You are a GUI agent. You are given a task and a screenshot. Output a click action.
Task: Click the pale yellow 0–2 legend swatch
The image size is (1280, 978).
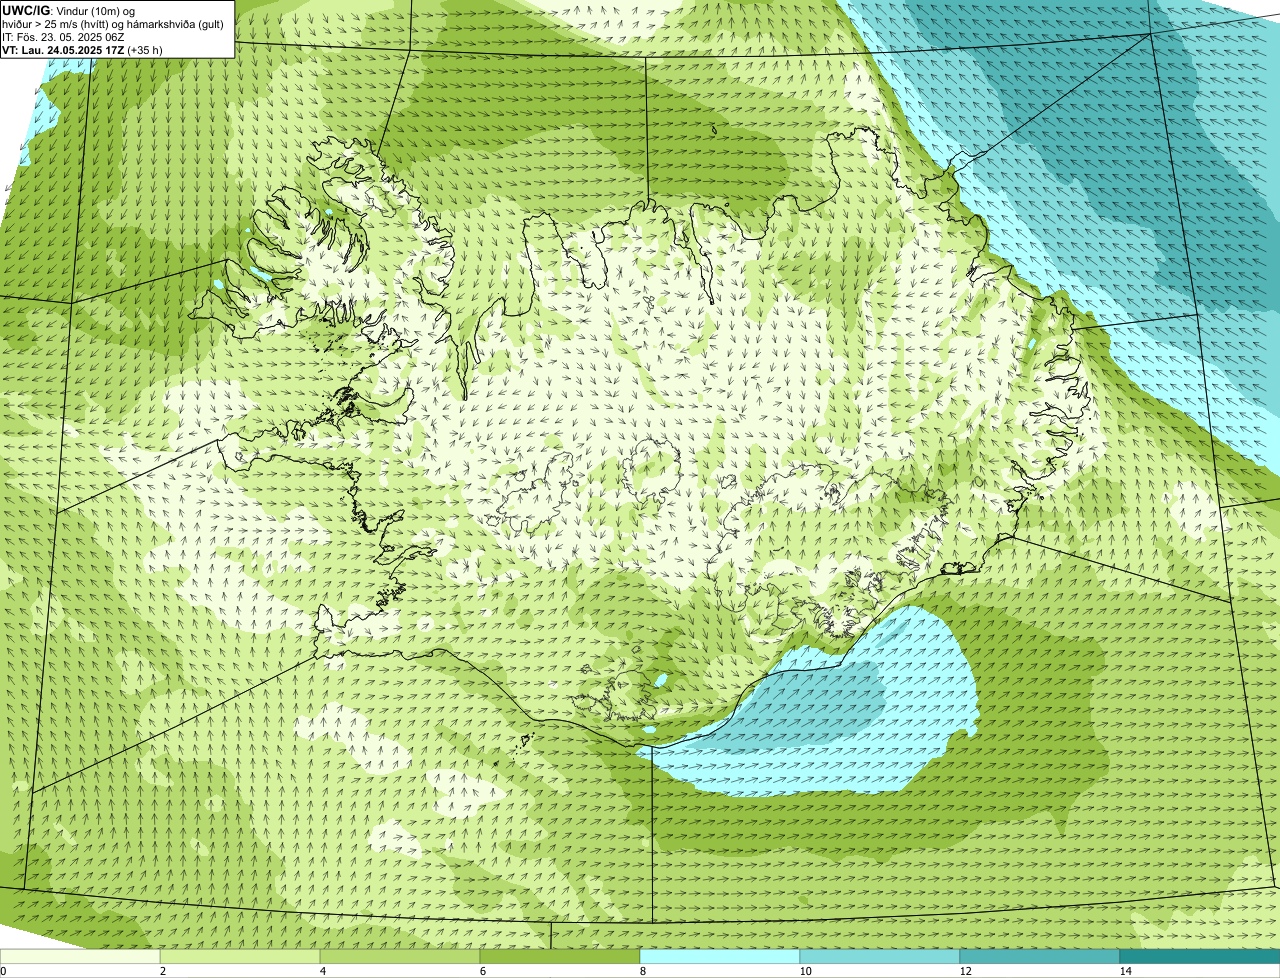80,957
